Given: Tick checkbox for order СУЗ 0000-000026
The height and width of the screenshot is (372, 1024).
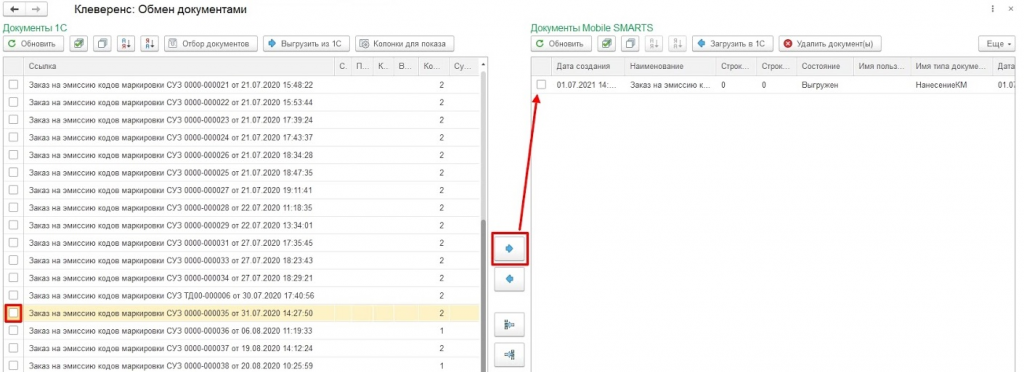Looking at the screenshot, I should tap(13, 155).
